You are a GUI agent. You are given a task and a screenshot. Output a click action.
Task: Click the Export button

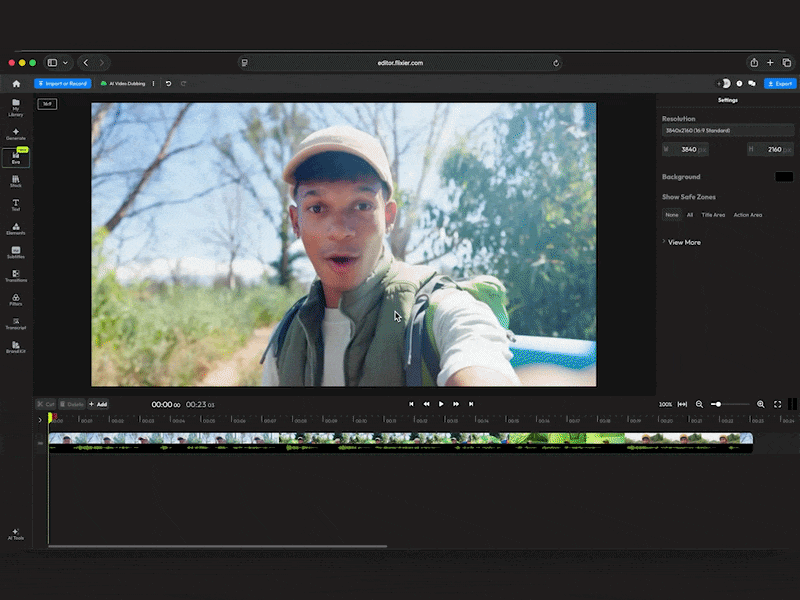pyautogui.click(x=780, y=84)
